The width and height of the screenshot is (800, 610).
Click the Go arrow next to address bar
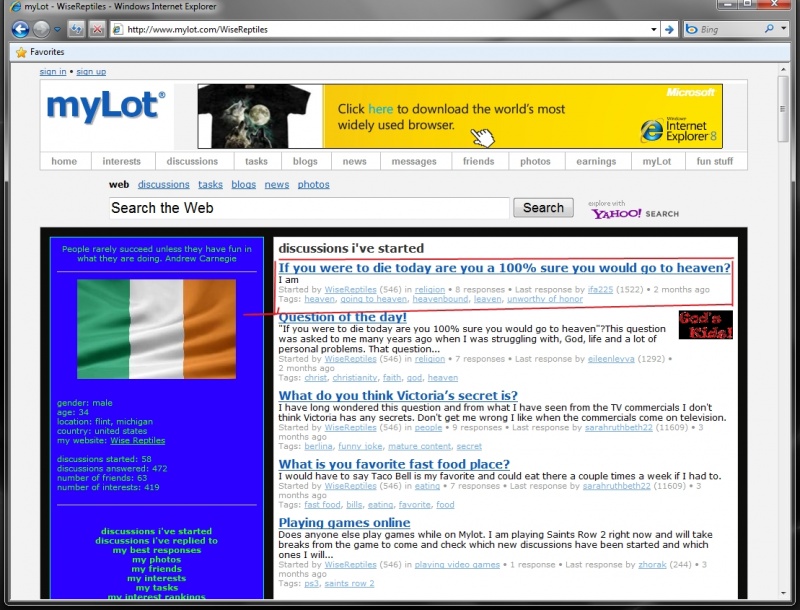pyautogui.click(x=669, y=30)
